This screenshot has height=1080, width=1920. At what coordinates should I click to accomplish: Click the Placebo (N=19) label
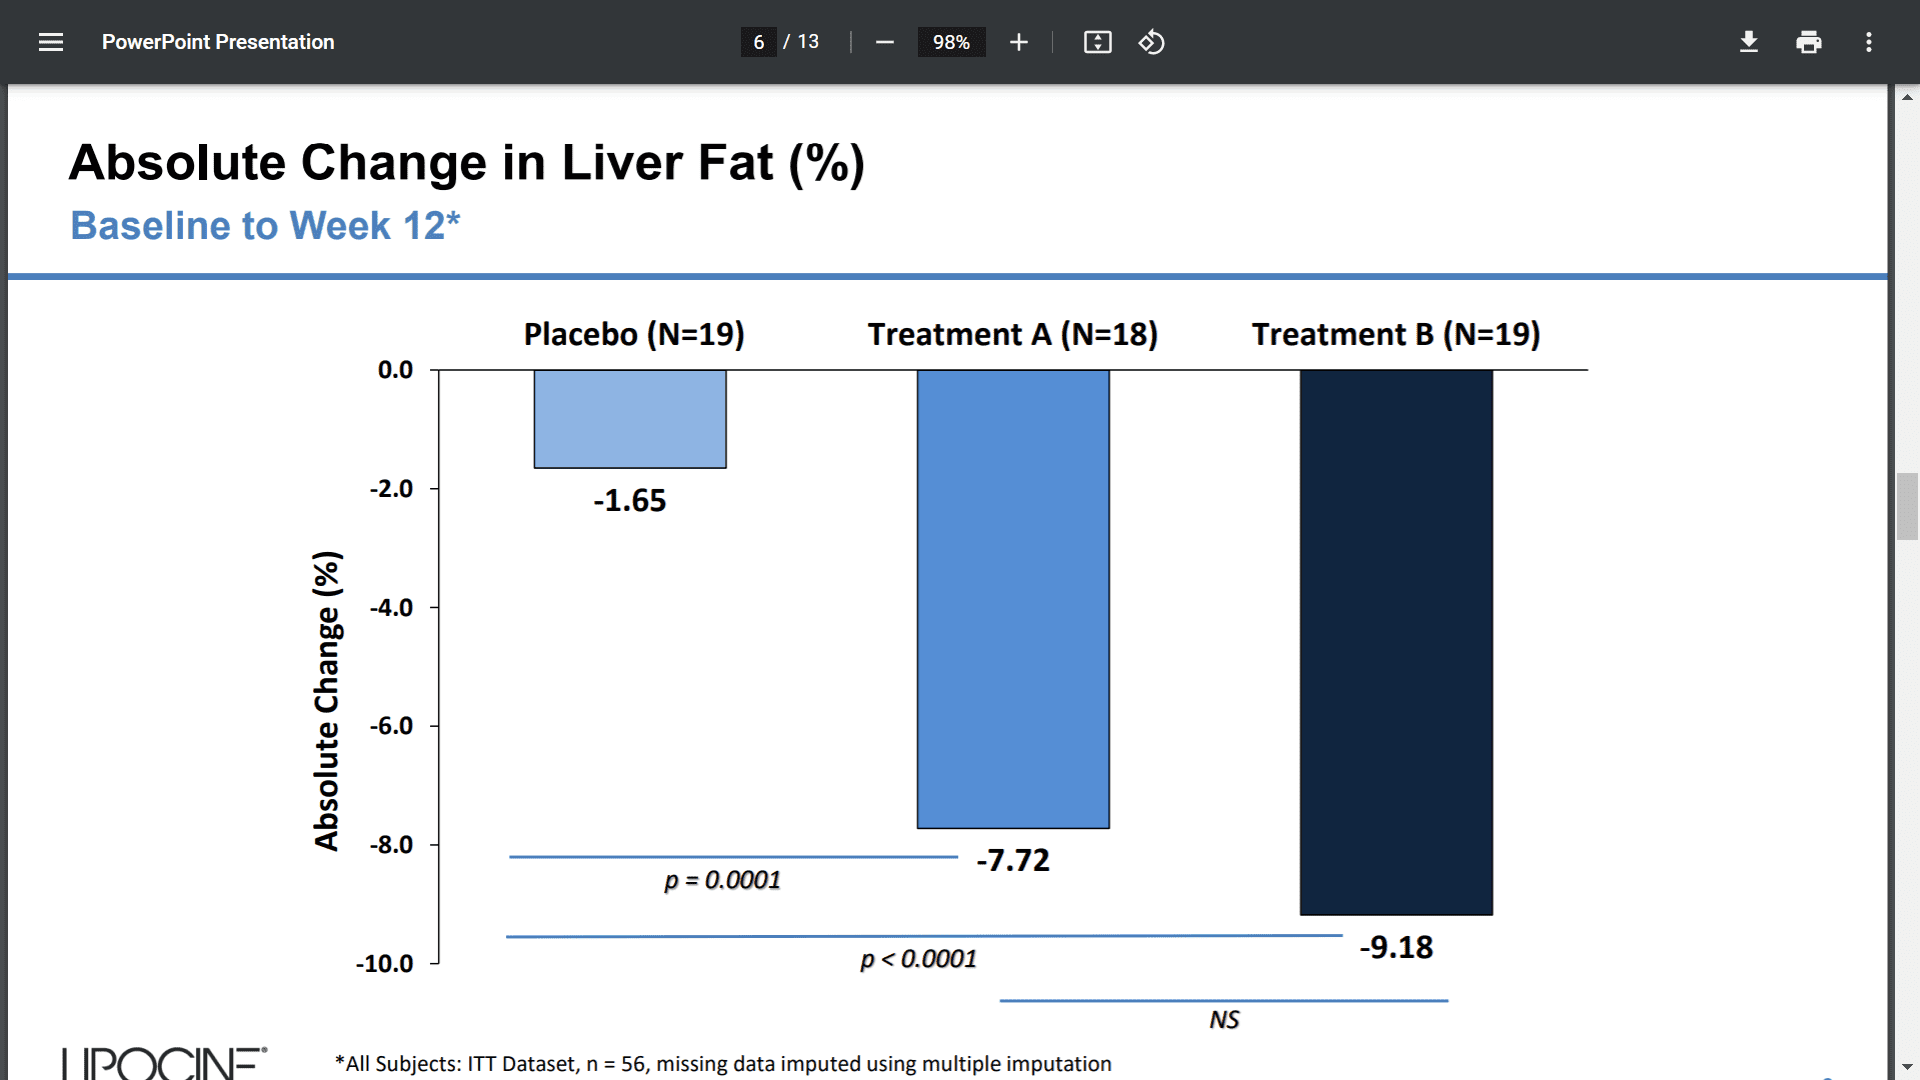click(x=634, y=334)
